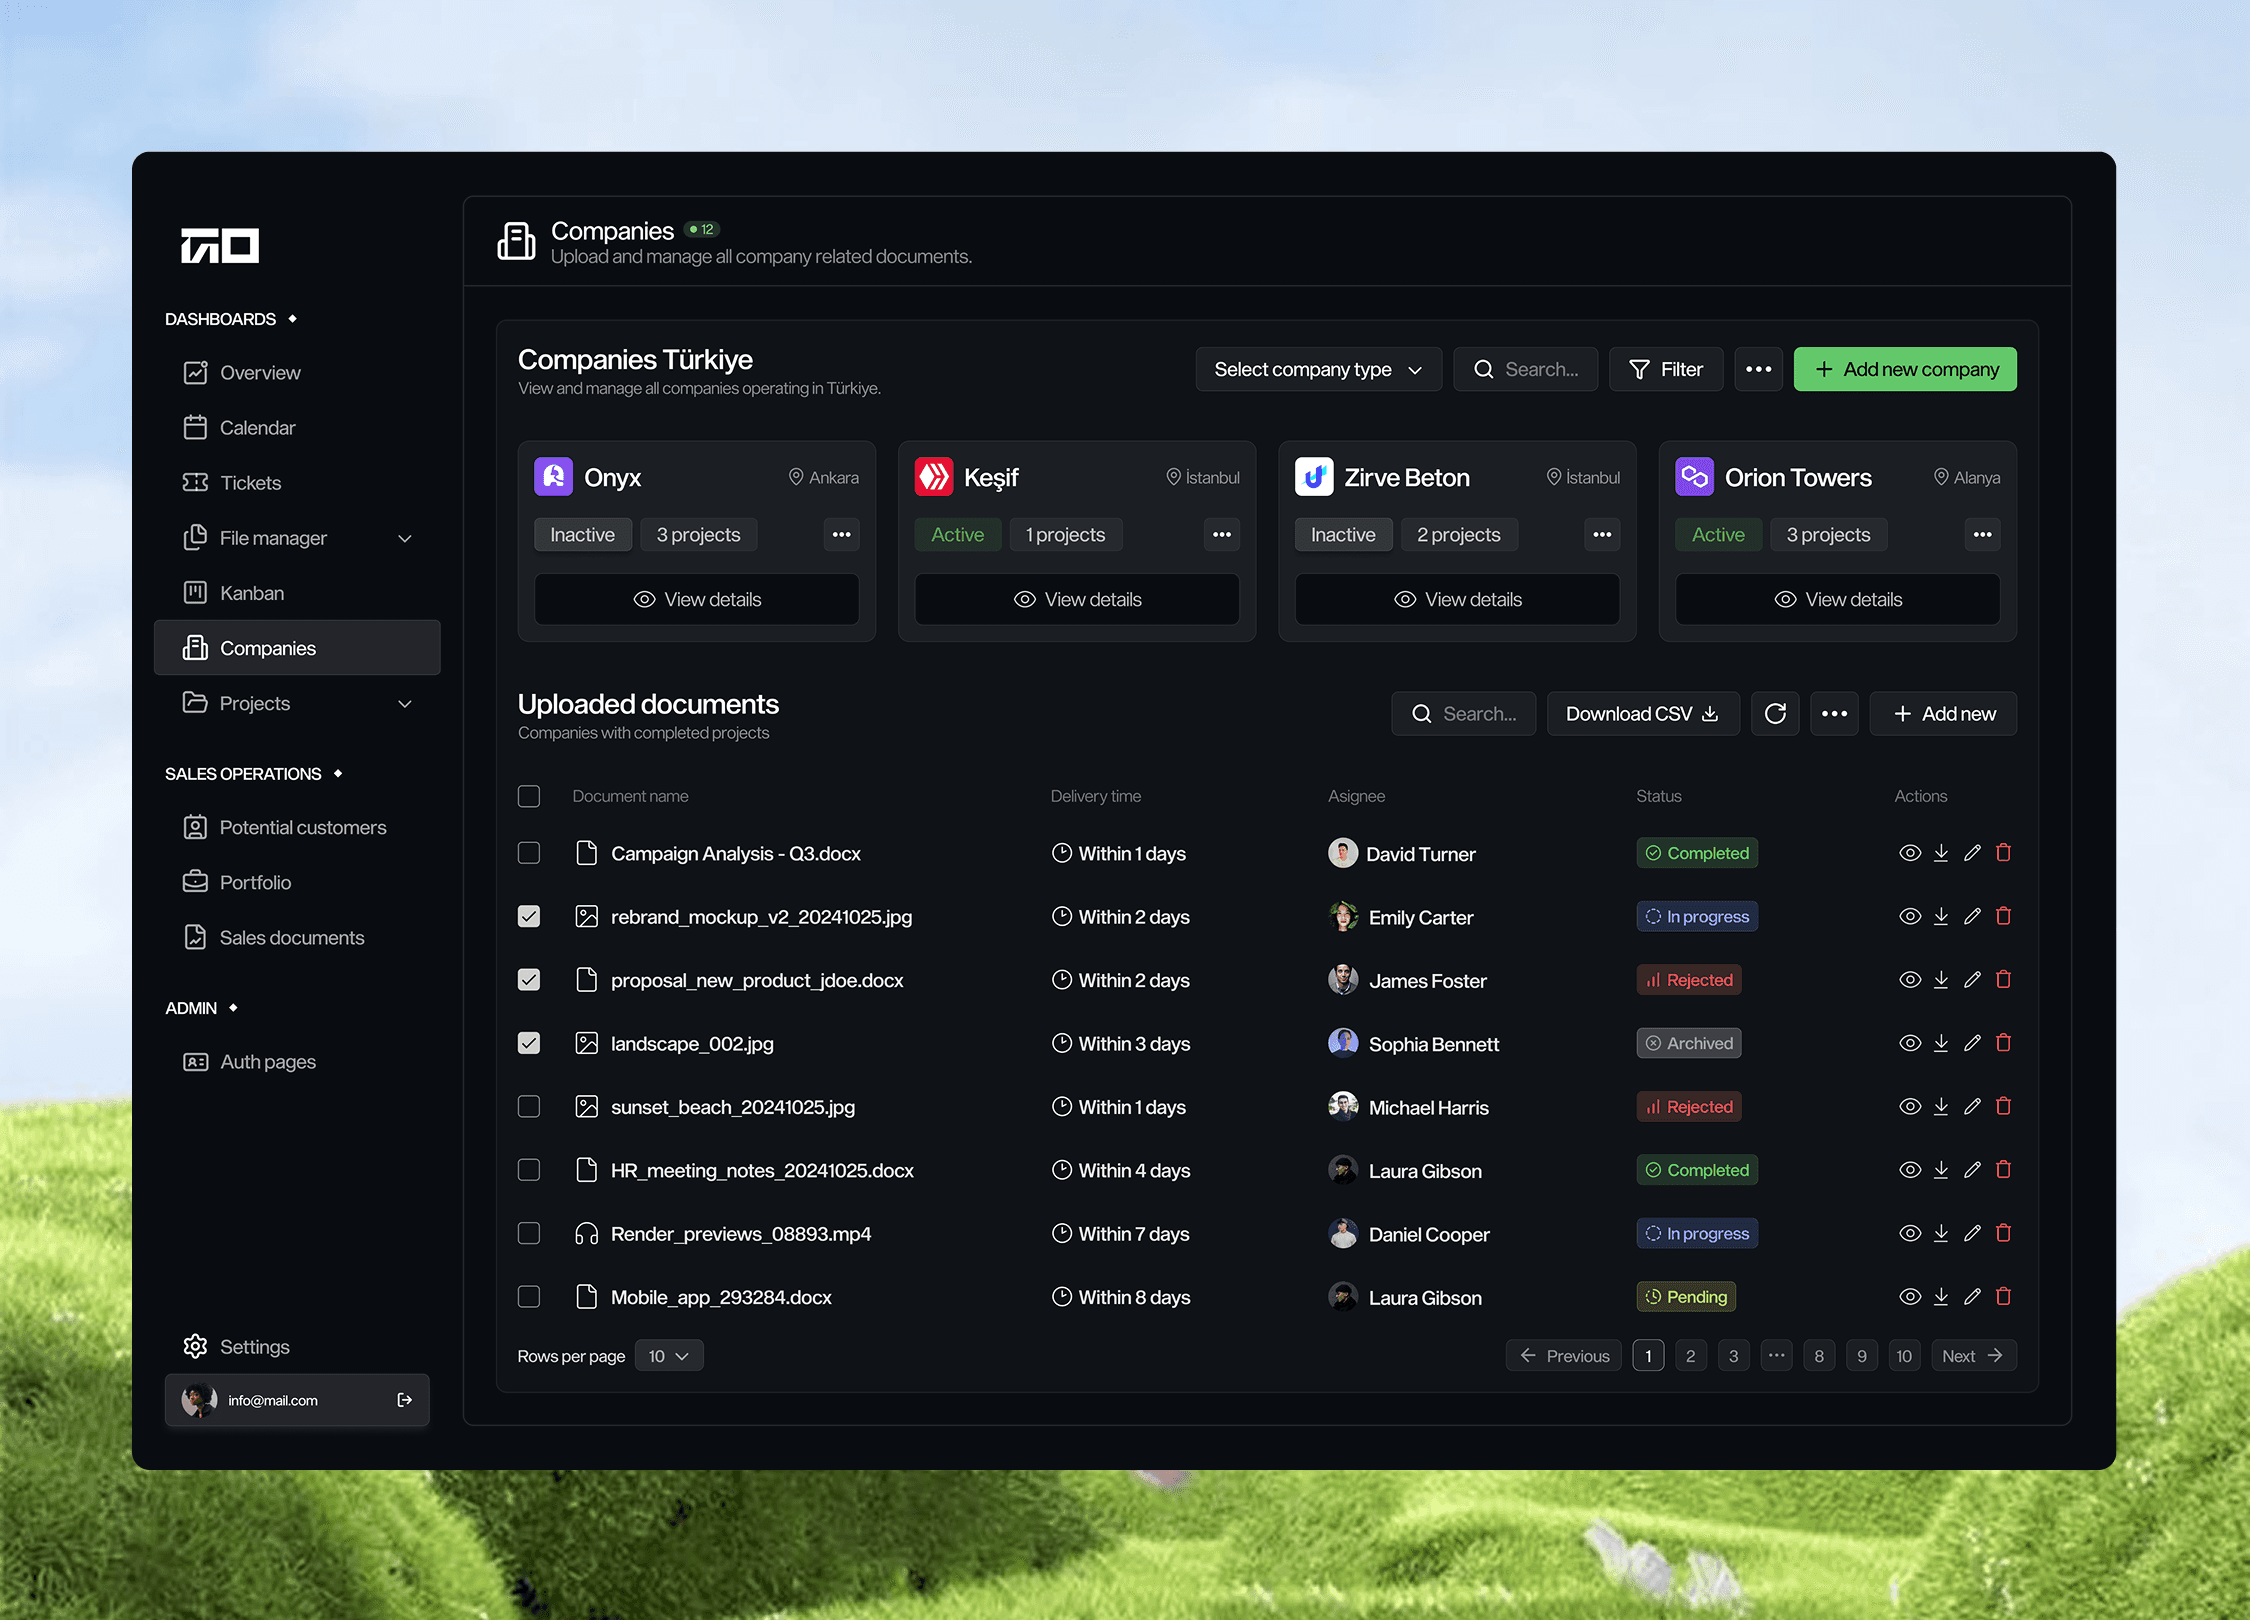
Task: Refresh the Uploaded documents list
Action: [1775, 713]
